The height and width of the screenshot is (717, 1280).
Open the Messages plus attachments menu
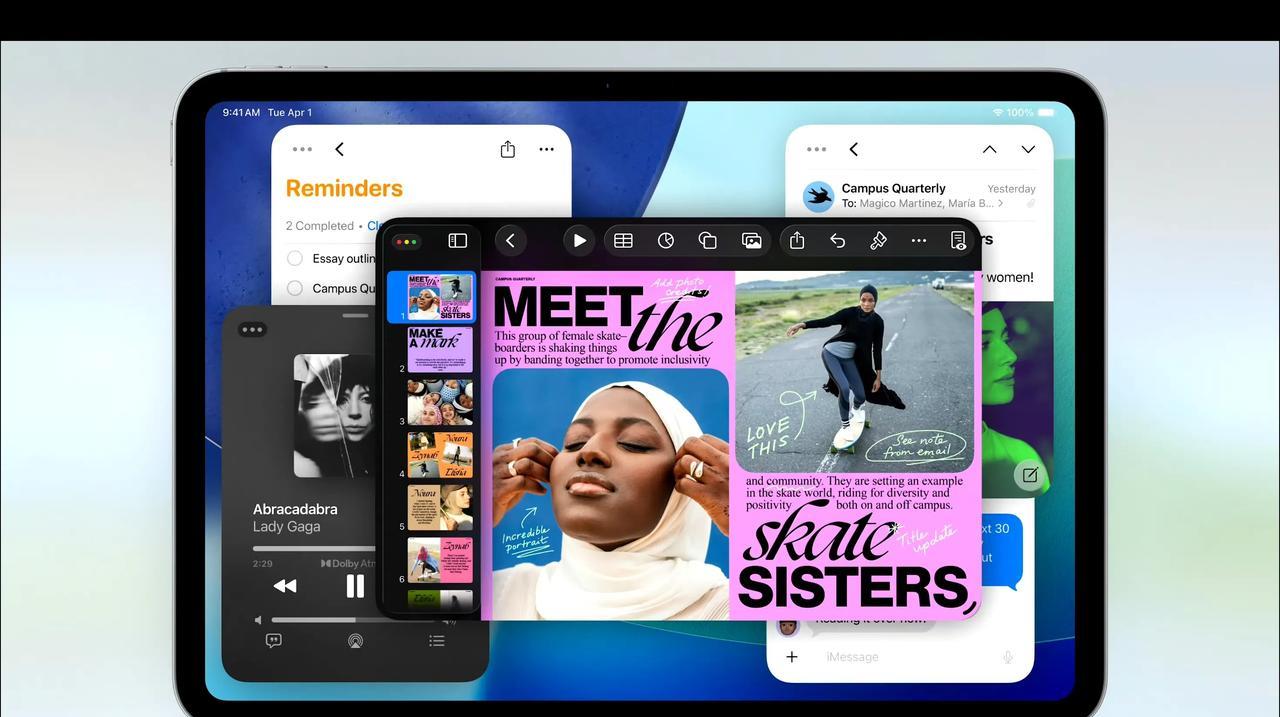pos(792,657)
